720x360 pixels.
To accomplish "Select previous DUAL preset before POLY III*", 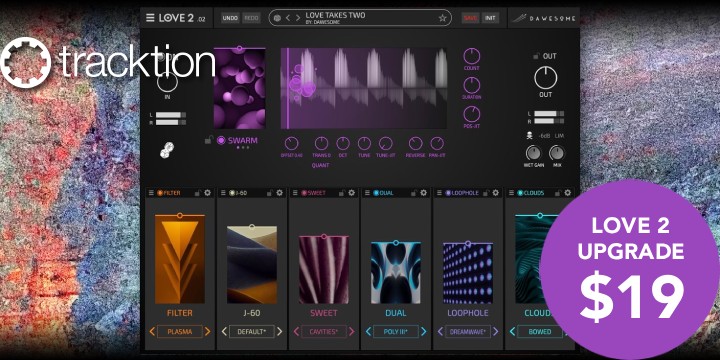I will coord(368,332).
